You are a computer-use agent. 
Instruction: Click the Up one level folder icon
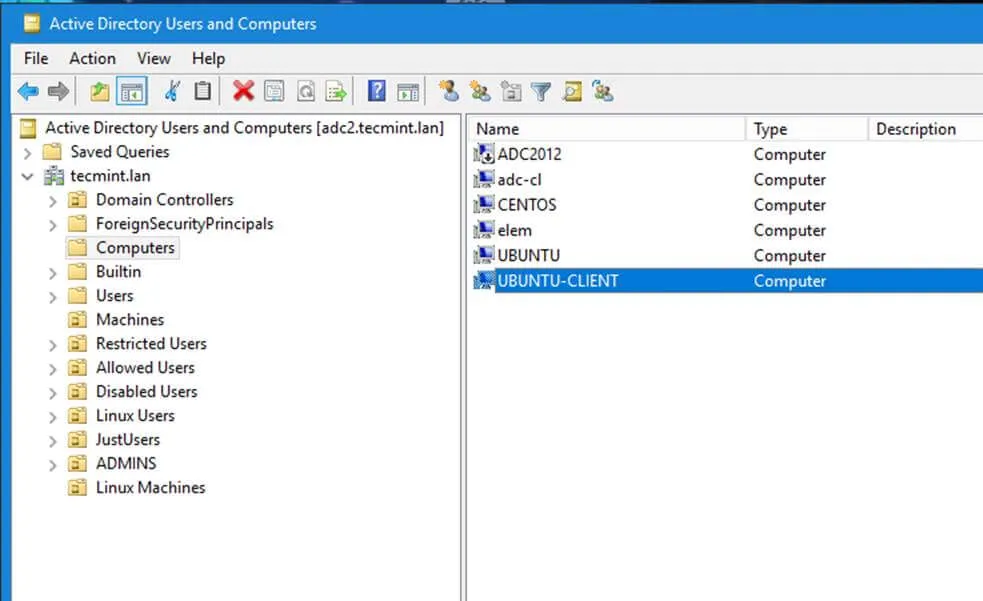pos(99,92)
